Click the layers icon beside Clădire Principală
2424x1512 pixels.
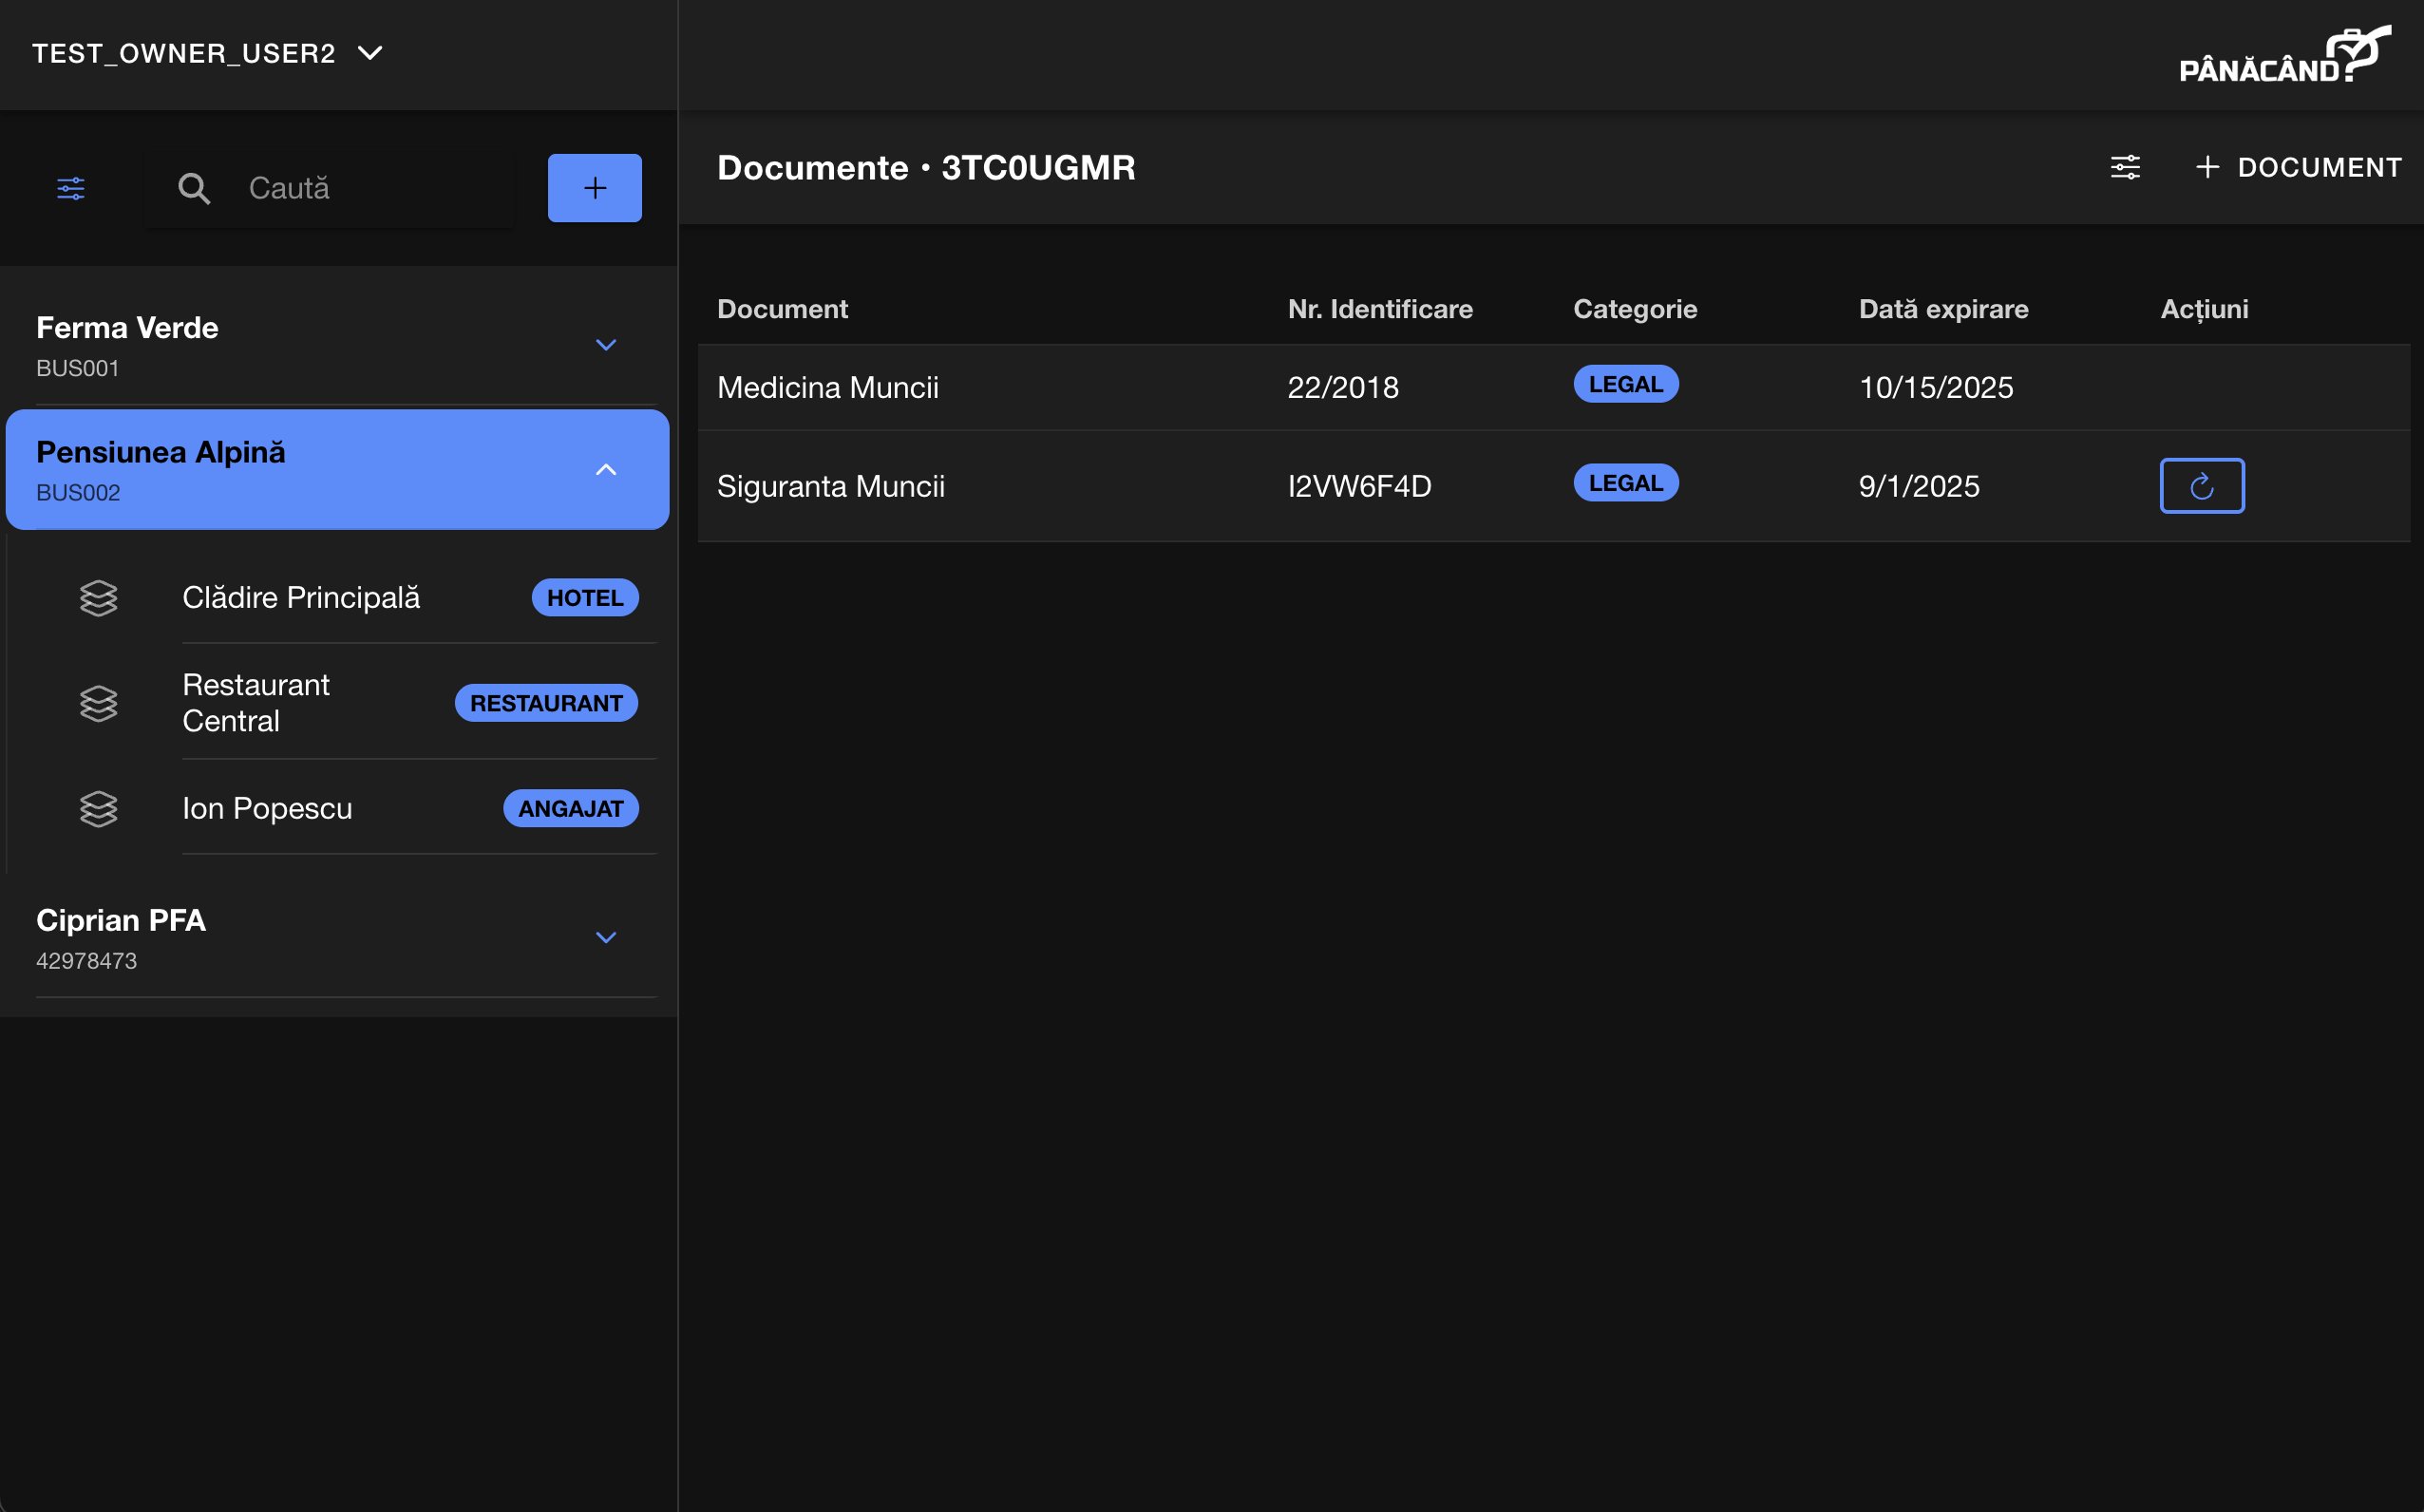click(99, 598)
